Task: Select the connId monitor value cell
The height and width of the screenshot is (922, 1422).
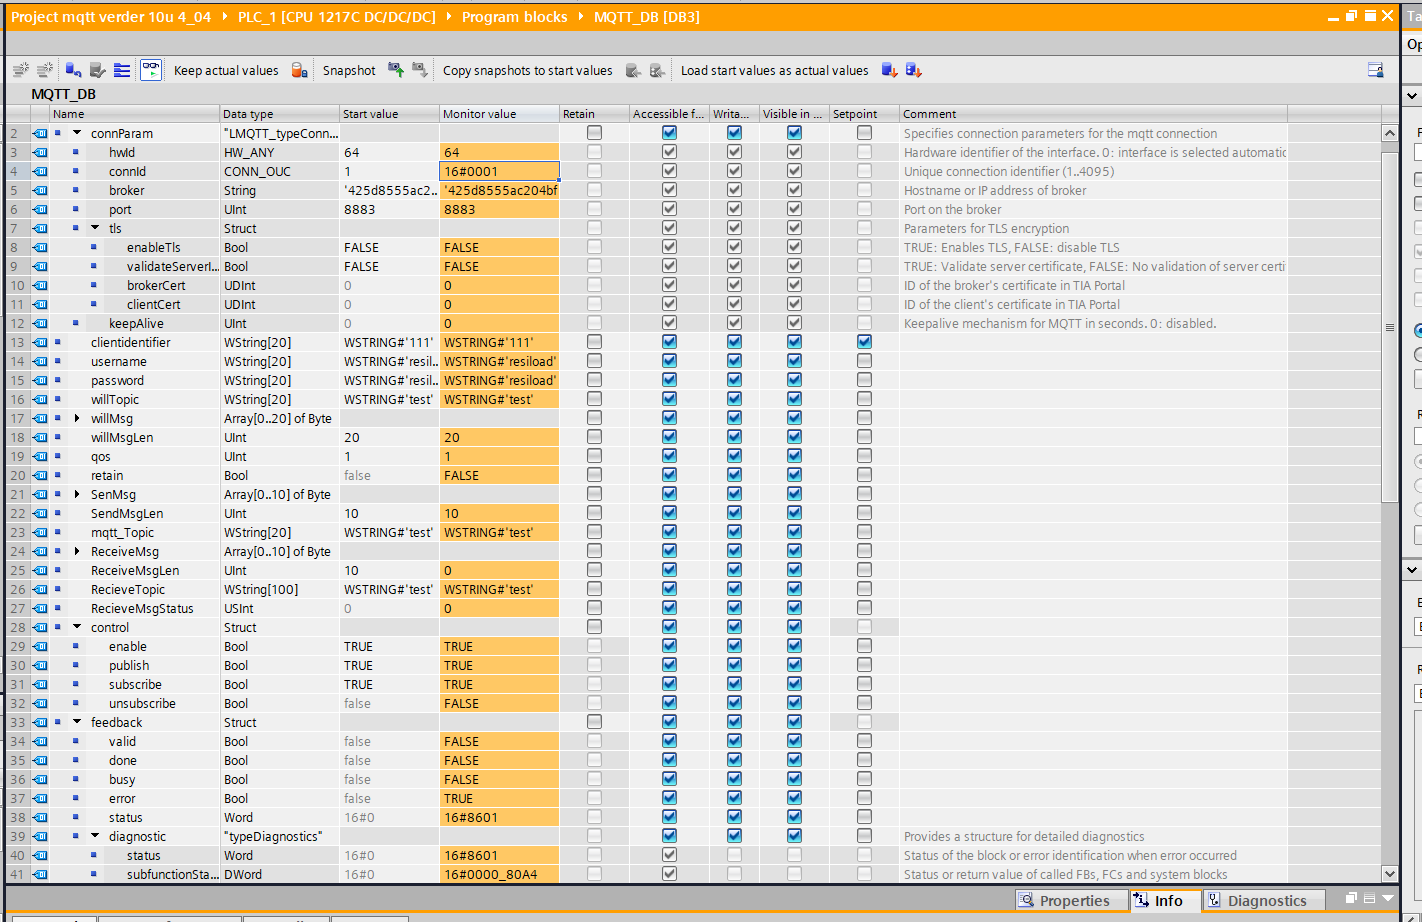Action: tap(498, 171)
